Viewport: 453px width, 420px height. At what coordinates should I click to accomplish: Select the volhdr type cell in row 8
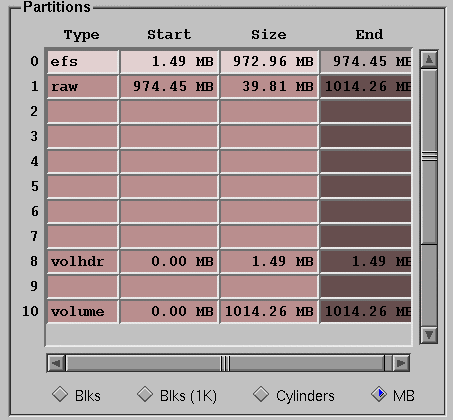(83, 262)
